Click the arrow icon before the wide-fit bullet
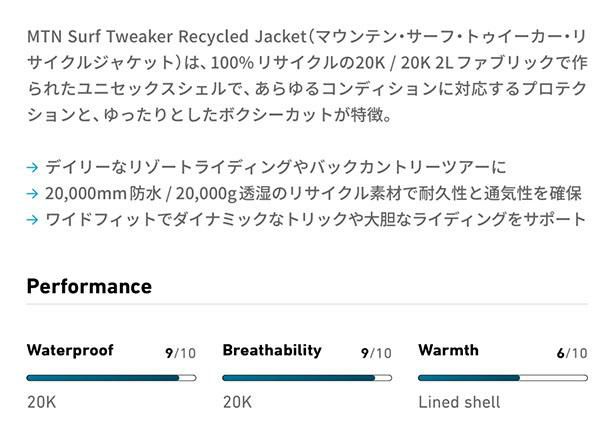 [32, 219]
